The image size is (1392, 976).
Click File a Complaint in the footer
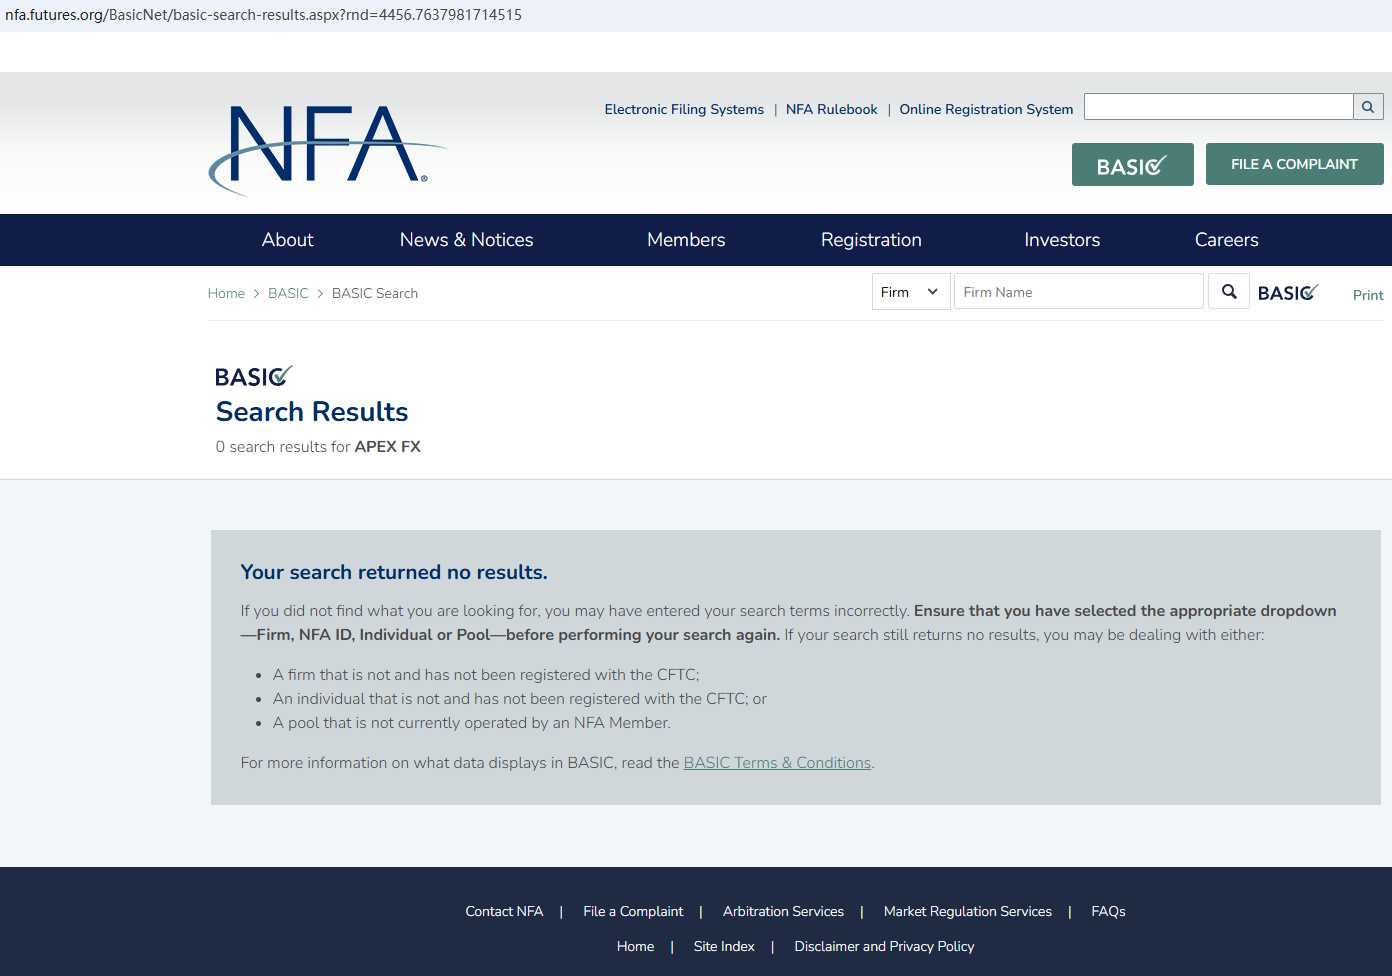[633, 911]
